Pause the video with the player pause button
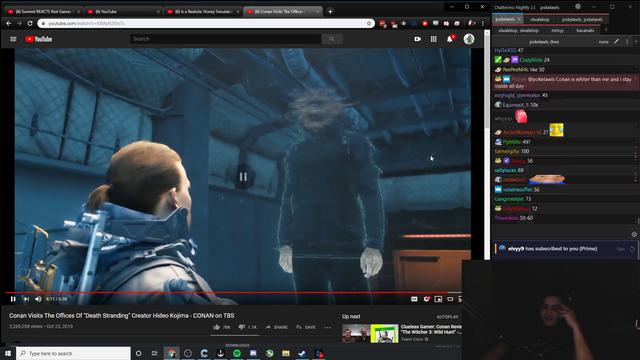This screenshot has height=360, width=640. point(13,299)
